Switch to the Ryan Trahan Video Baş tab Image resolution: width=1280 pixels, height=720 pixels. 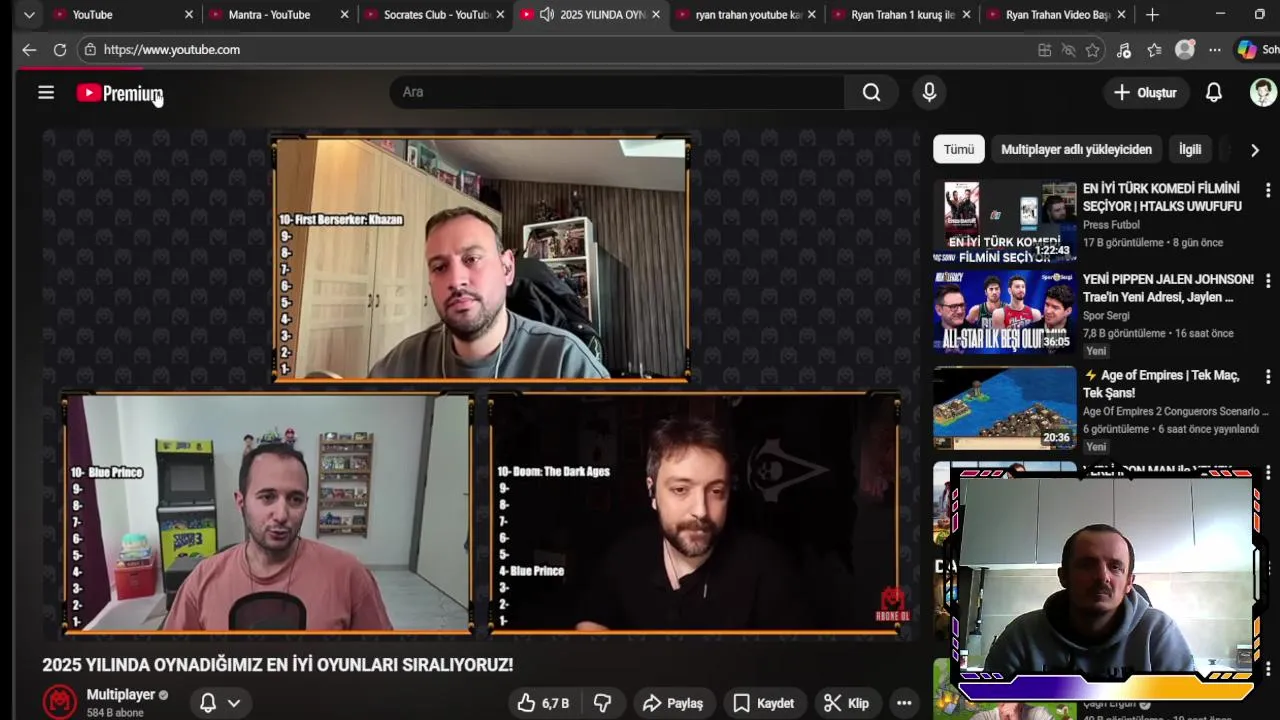tap(1056, 15)
